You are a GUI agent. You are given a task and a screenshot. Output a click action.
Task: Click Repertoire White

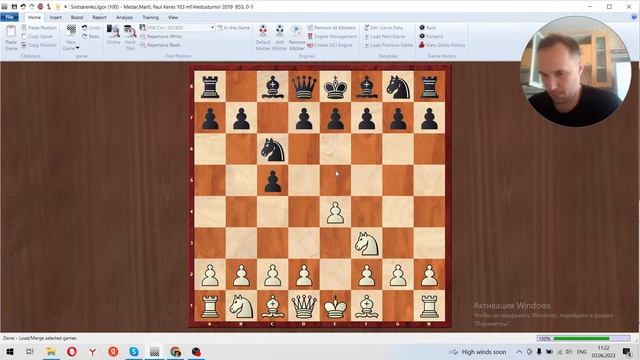click(x=161, y=36)
